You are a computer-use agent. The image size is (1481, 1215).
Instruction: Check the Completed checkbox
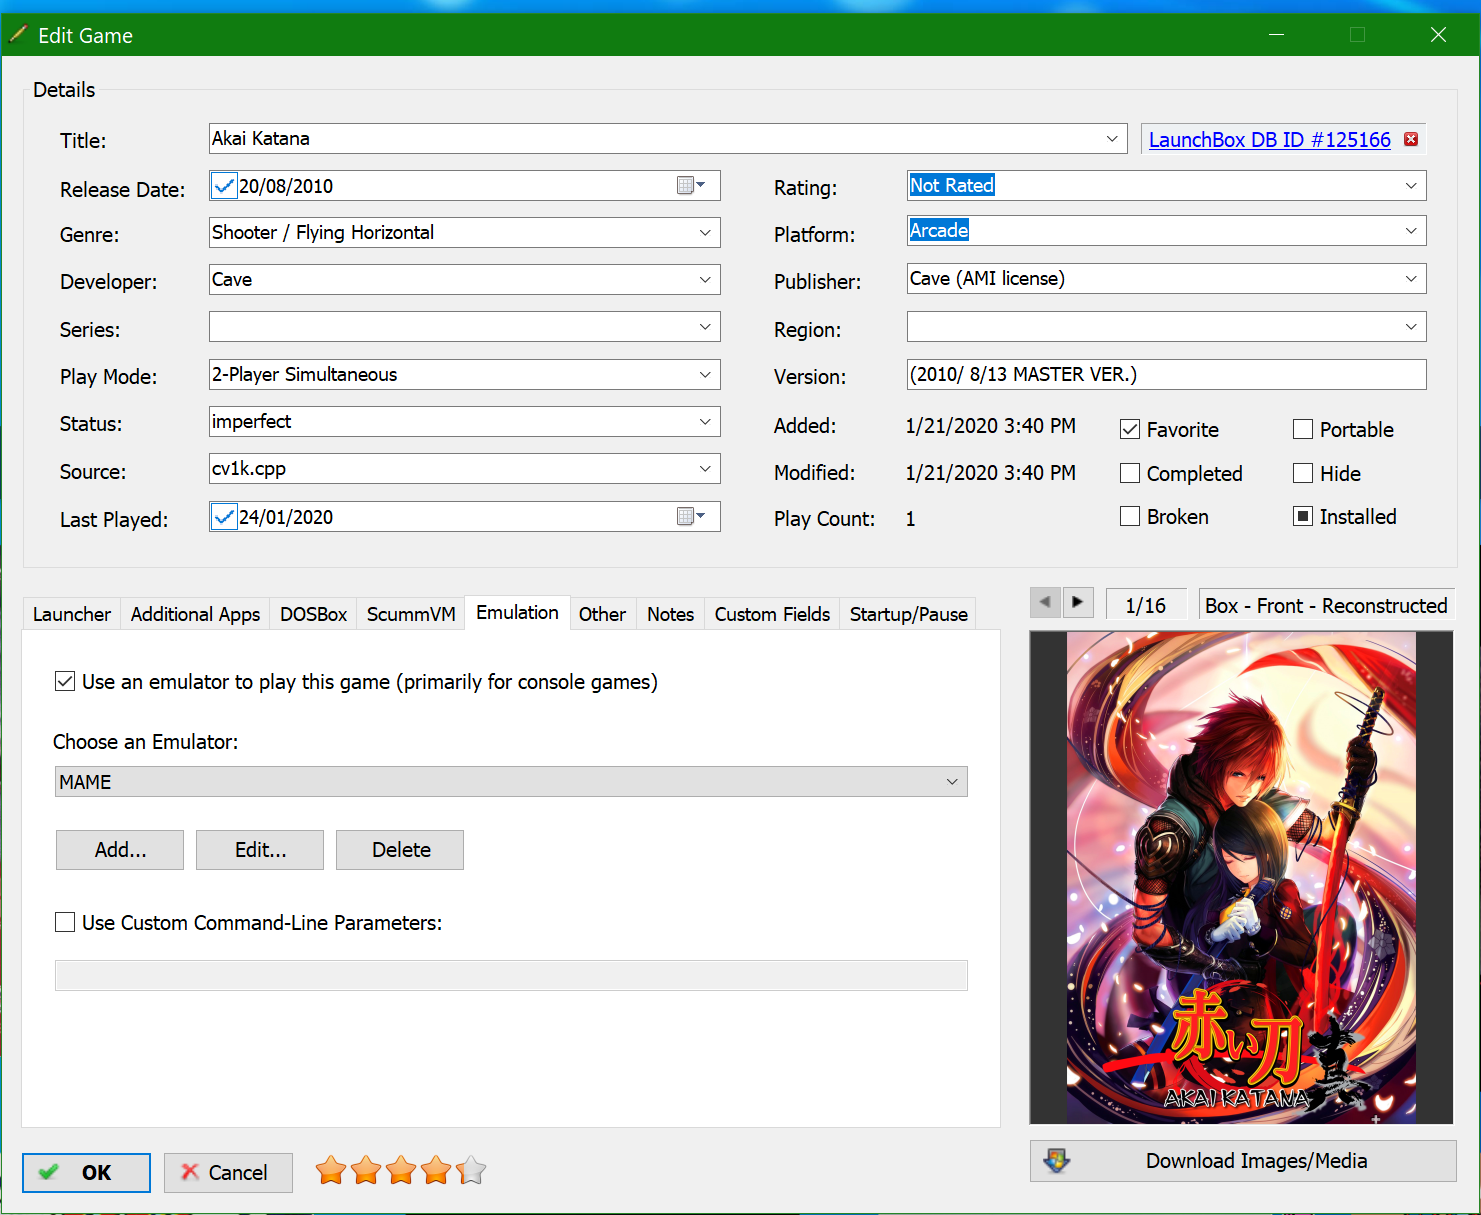click(1130, 473)
